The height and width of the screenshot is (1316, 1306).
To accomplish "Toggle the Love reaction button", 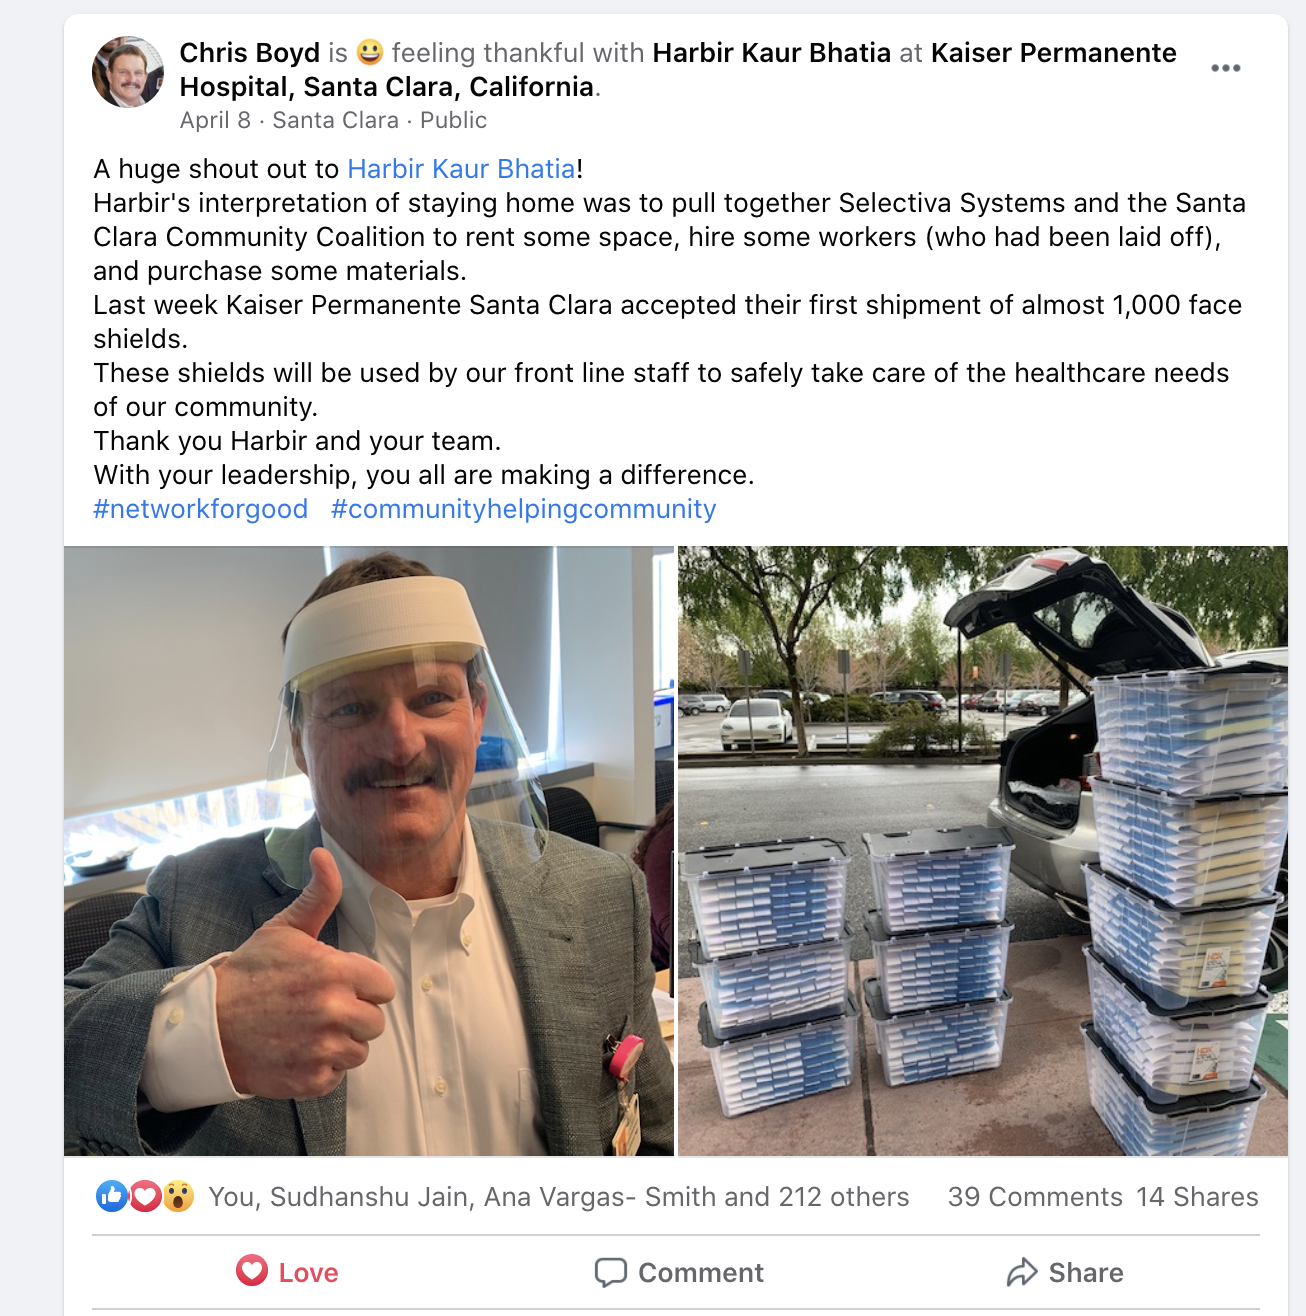I will (287, 1272).
